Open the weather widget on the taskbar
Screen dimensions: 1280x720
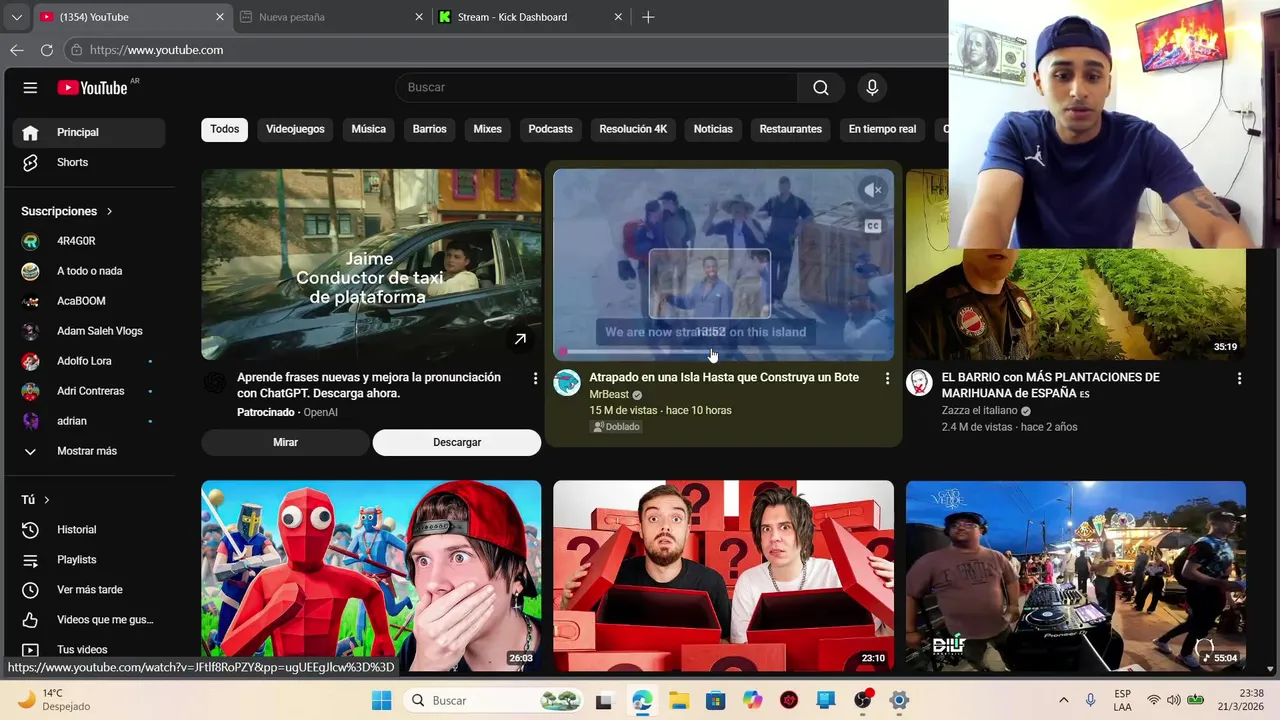point(55,700)
